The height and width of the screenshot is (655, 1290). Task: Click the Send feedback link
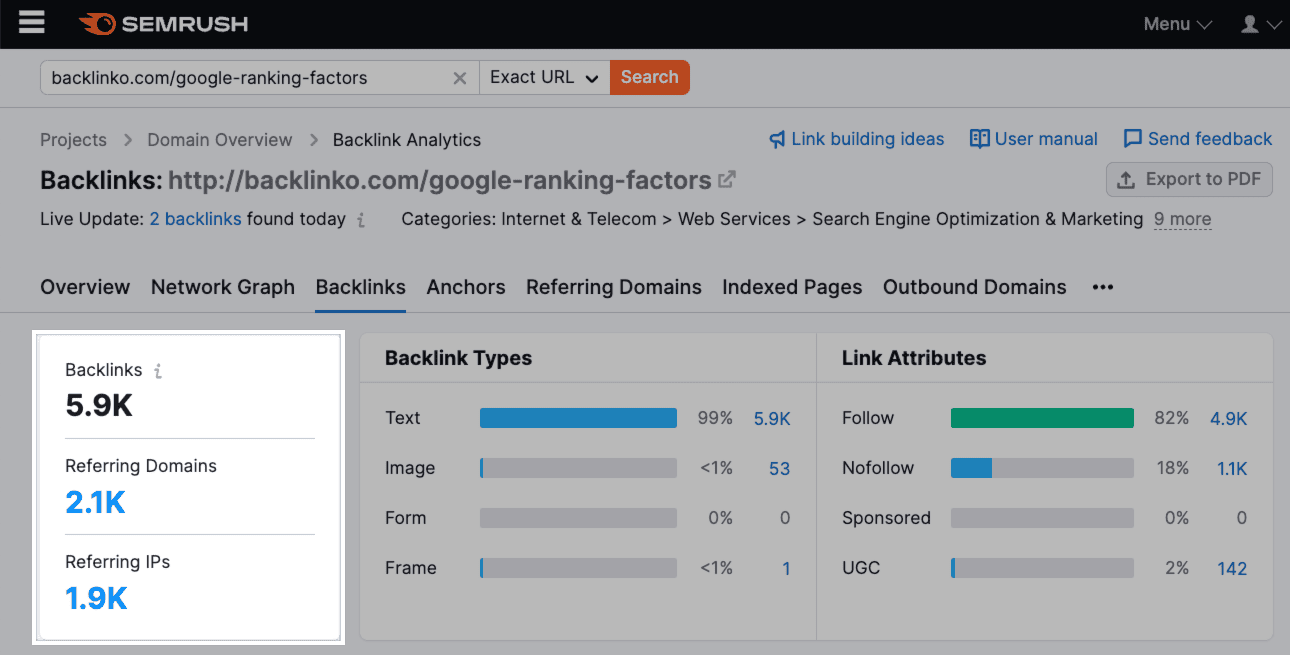click(1198, 139)
